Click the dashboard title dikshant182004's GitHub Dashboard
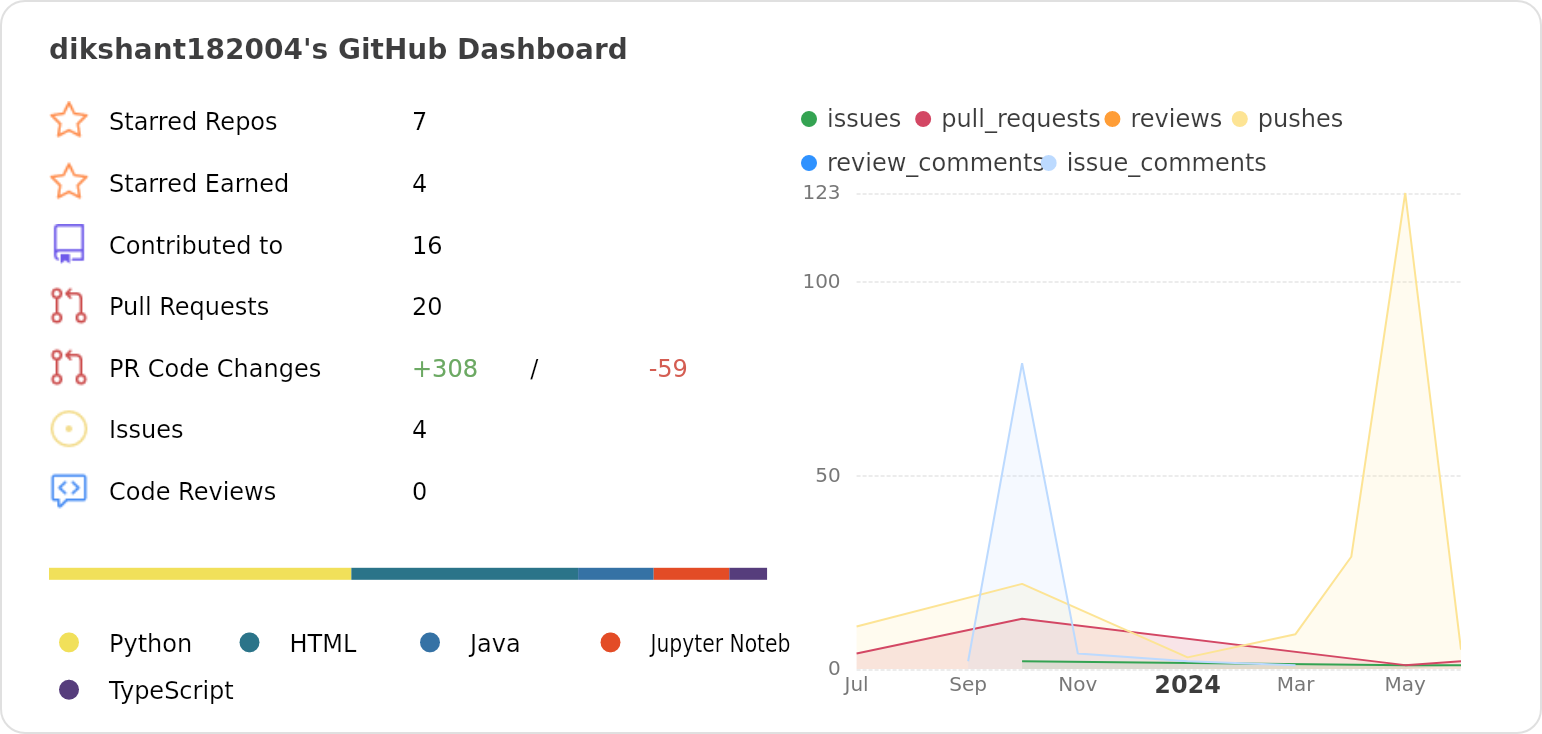The image size is (1542, 734). tap(338, 50)
